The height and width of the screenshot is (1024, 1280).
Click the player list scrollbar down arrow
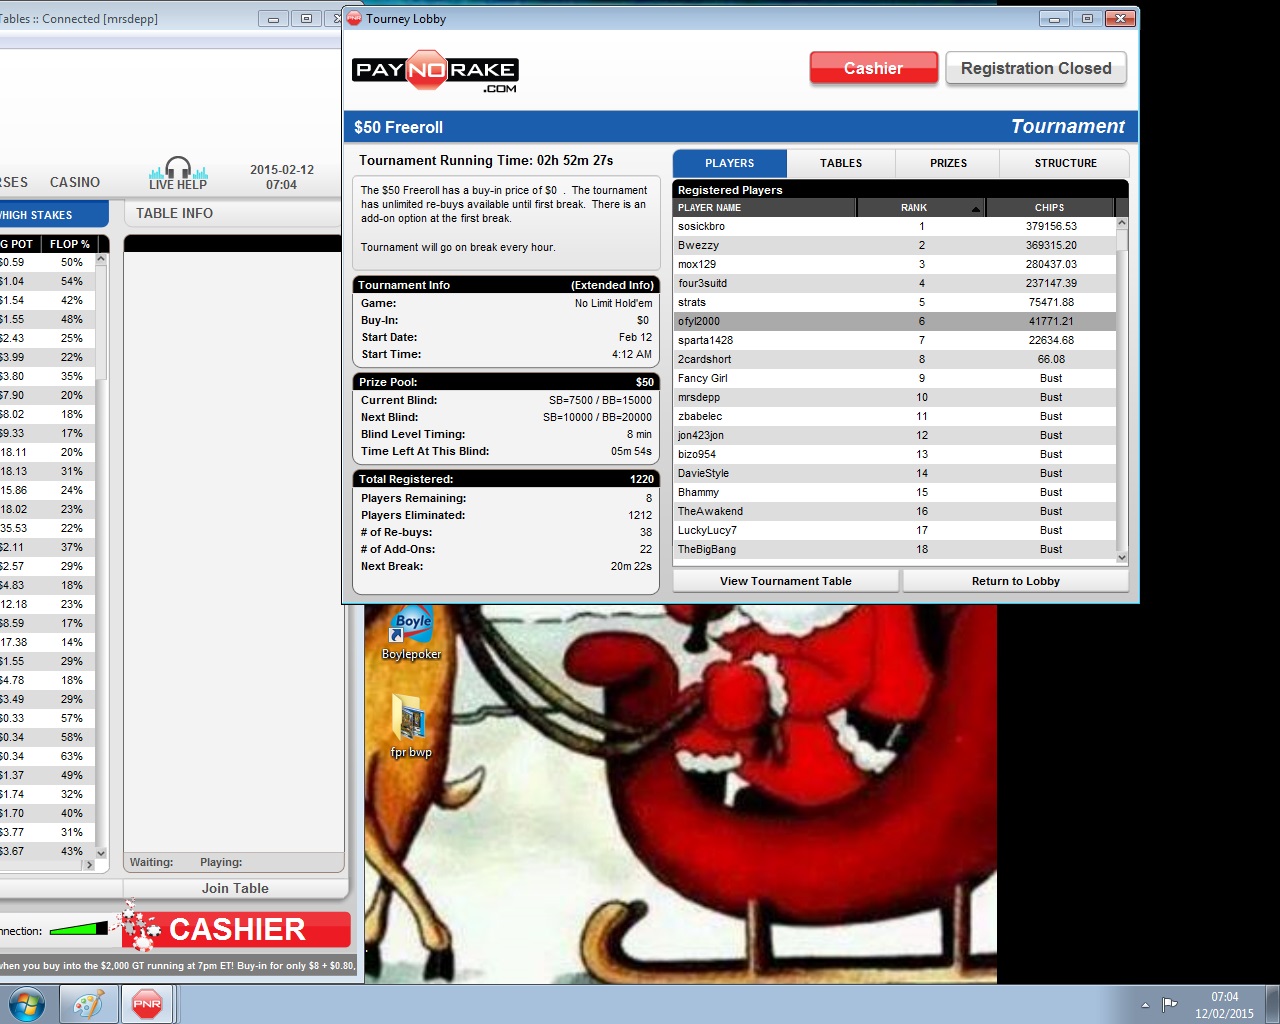coord(1122,557)
